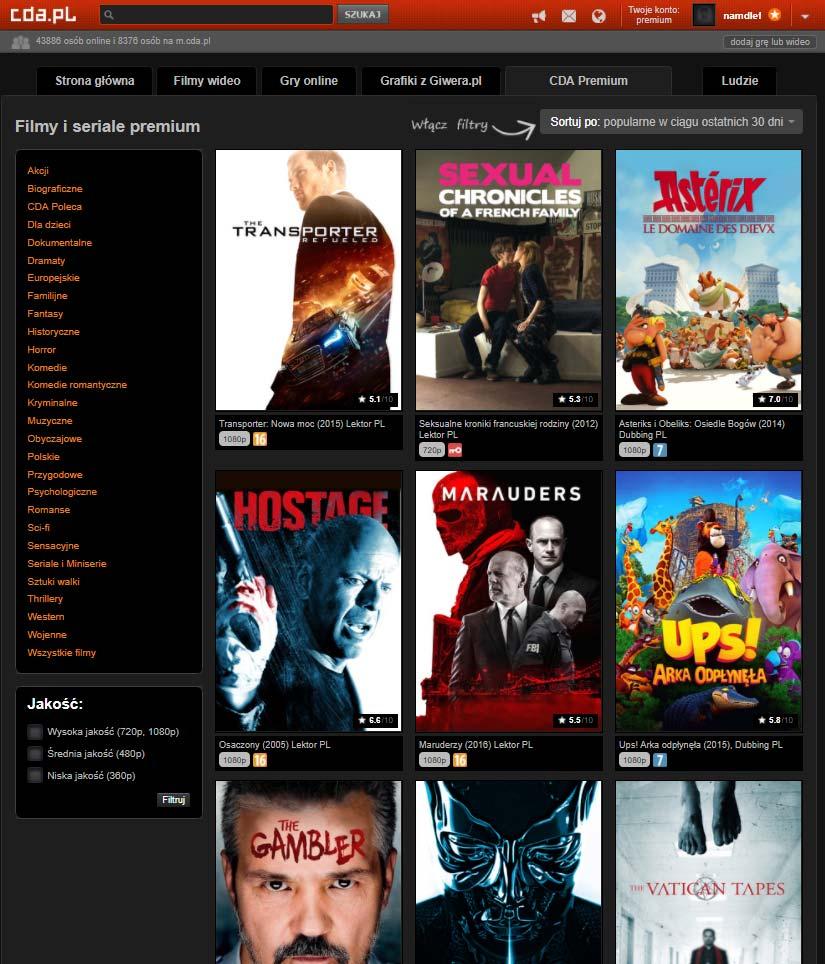This screenshot has height=964, width=825.
Task: Click inside the search input field
Action: (x=216, y=14)
